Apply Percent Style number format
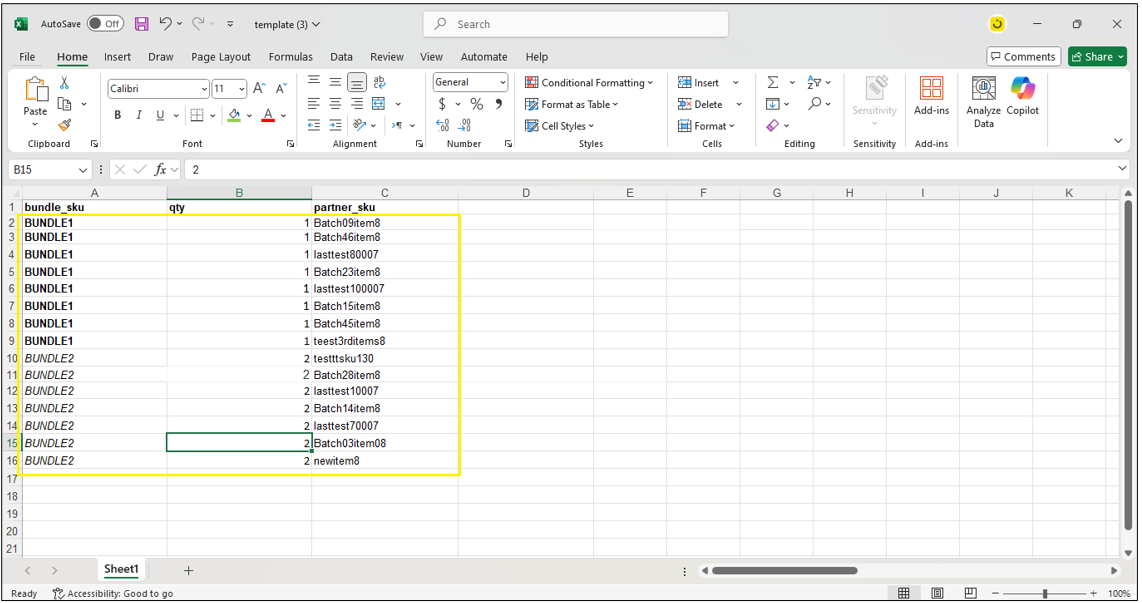 (x=477, y=104)
